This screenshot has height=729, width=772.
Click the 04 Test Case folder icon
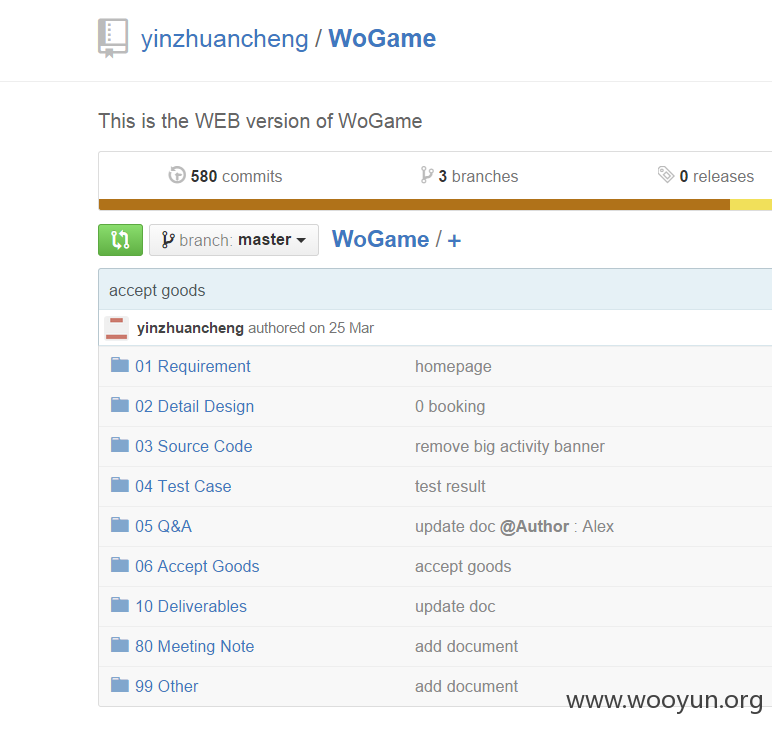pyautogui.click(x=120, y=485)
